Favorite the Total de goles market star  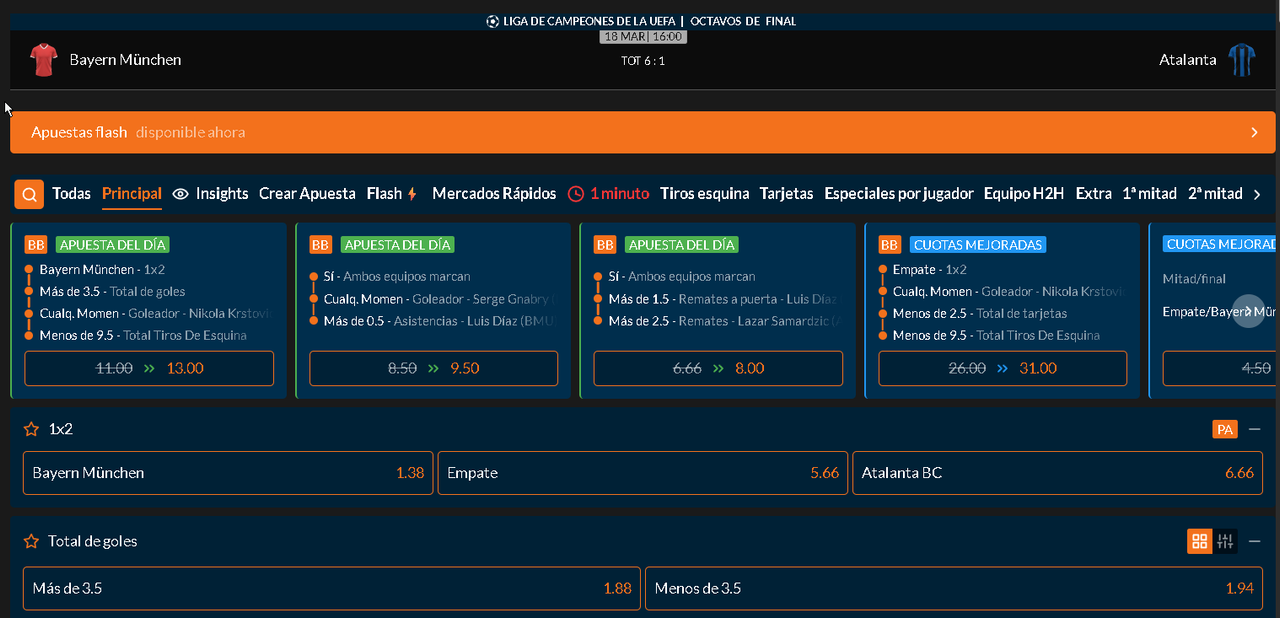coord(31,541)
